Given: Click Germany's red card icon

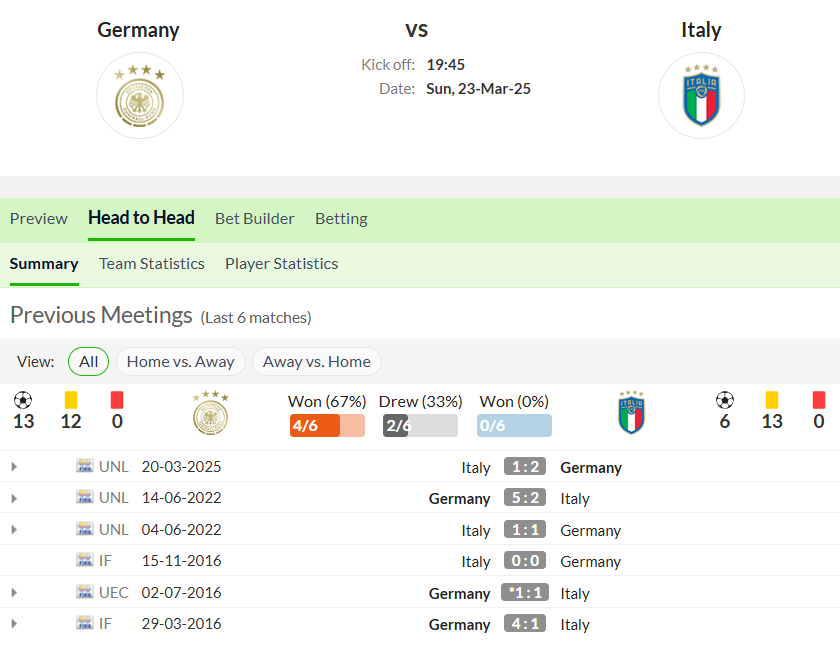Looking at the screenshot, I should click(x=117, y=400).
